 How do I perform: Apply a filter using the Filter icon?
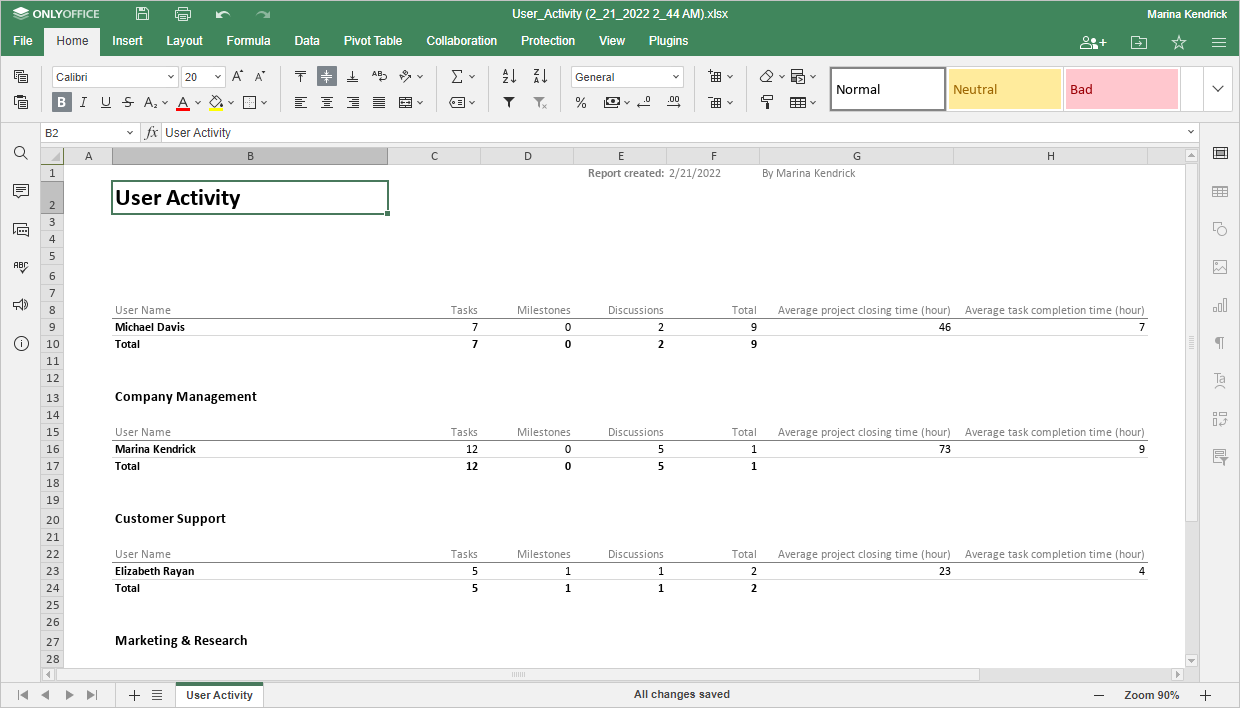pos(508,102)
